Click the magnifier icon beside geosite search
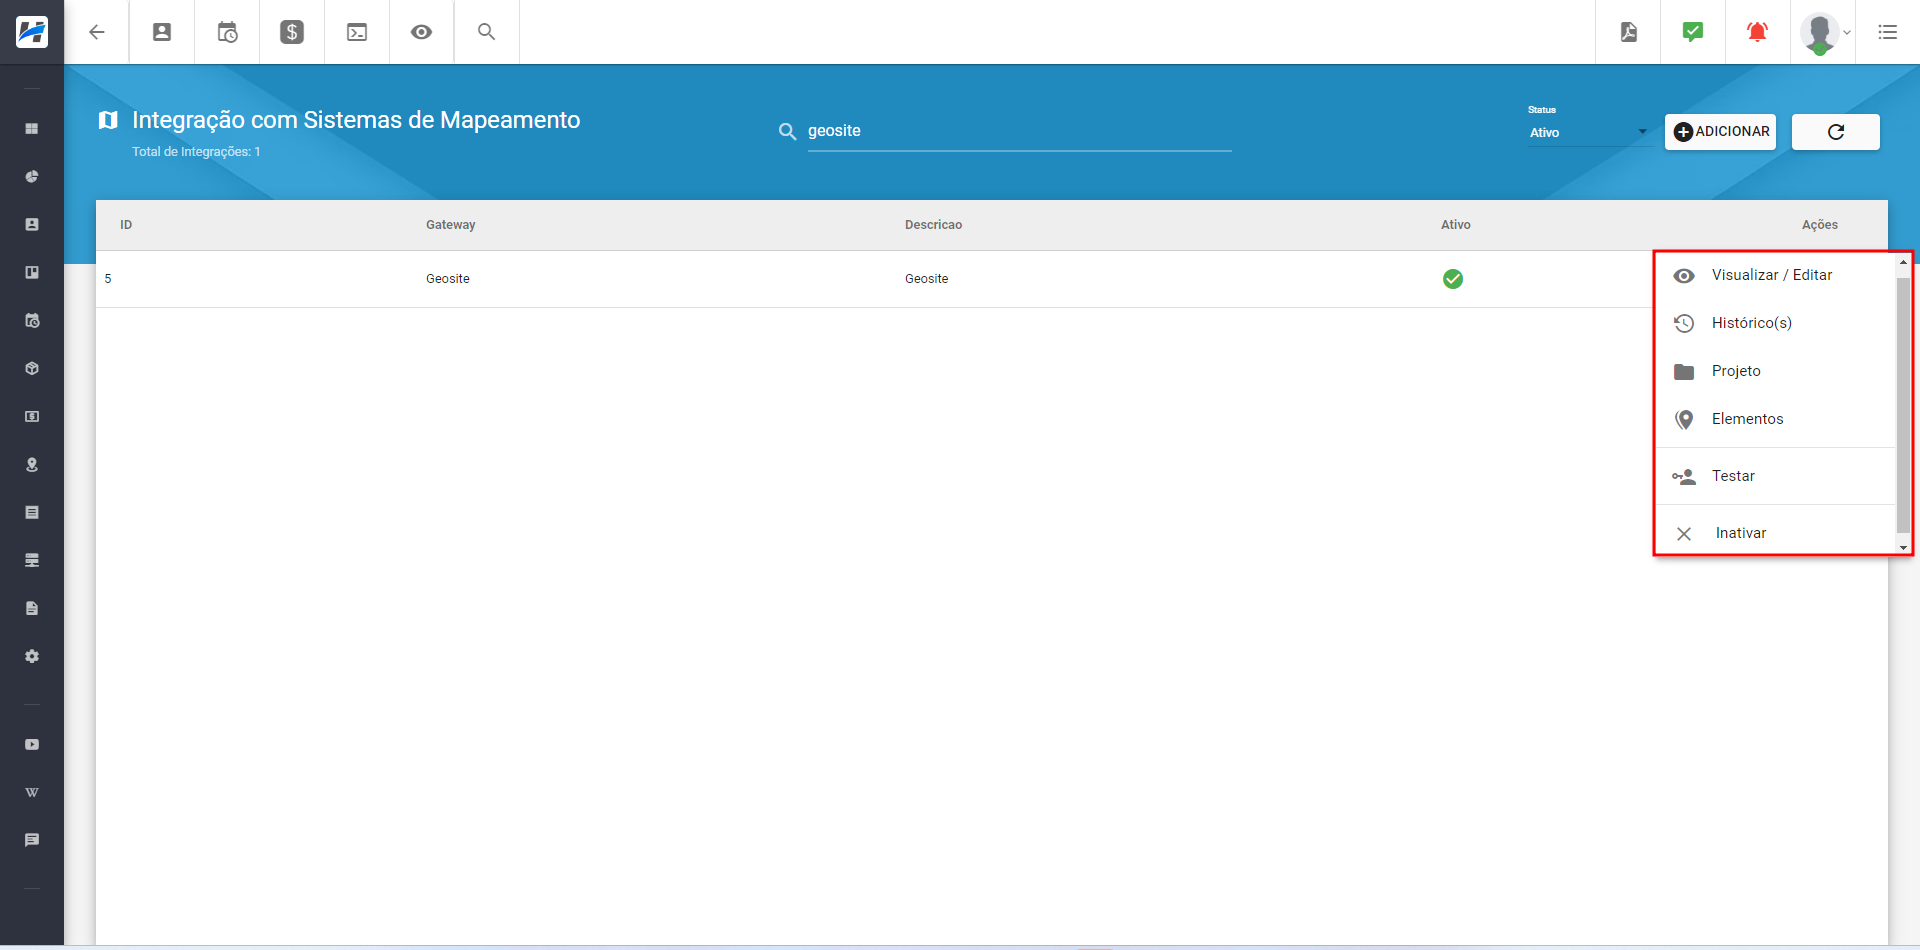 (788, 132)
